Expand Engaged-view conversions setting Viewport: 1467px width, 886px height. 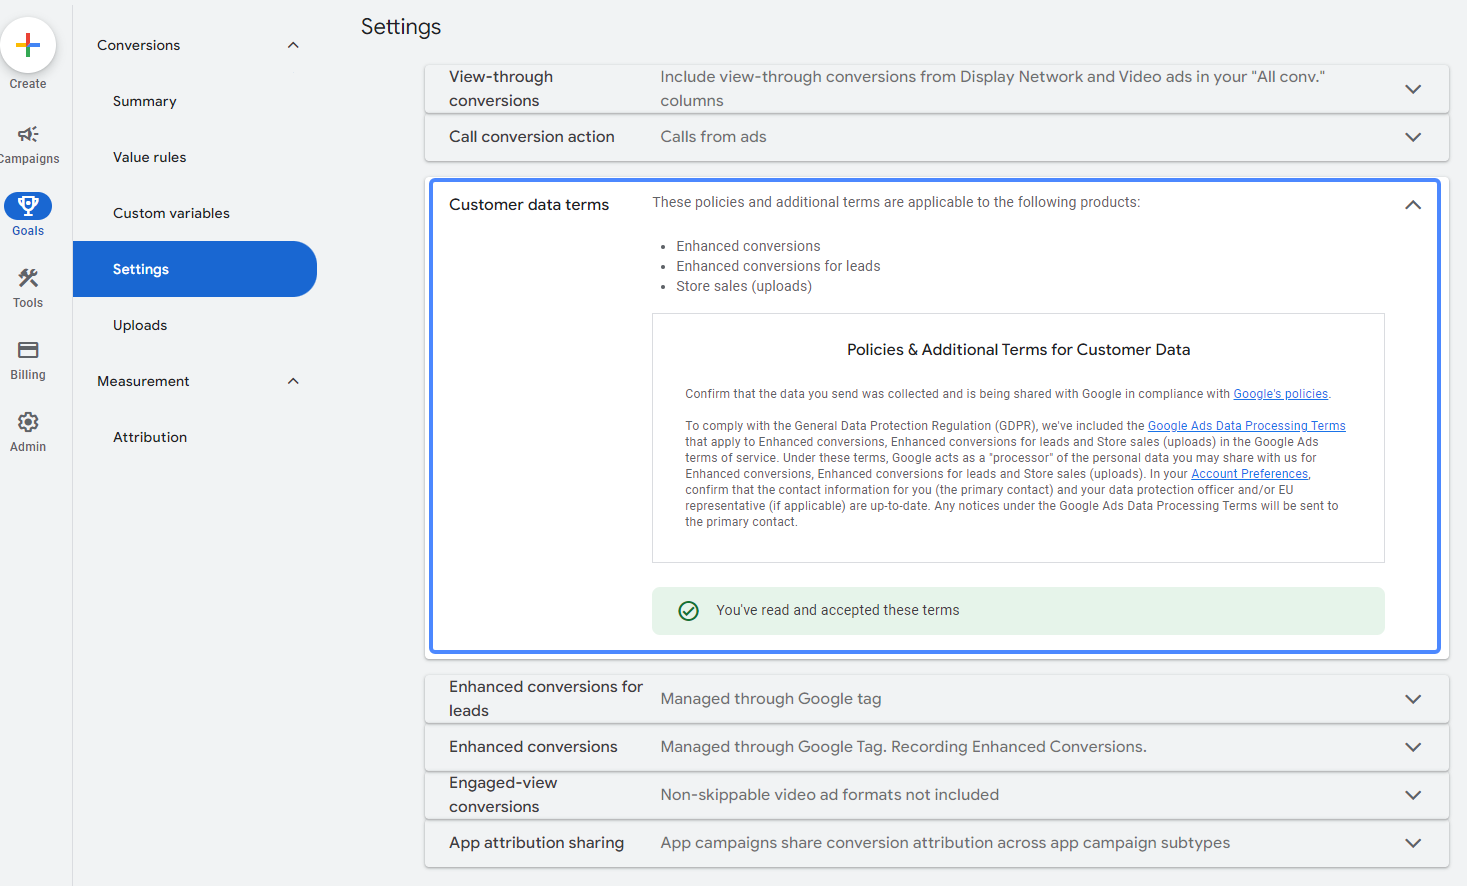pos(1413,795)
